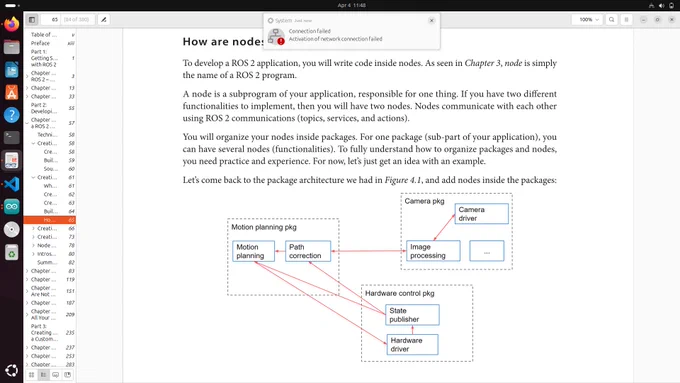The image size is (680, 383).
Task: Jump to Wh… entry on page 61
Action: (50, 186)
